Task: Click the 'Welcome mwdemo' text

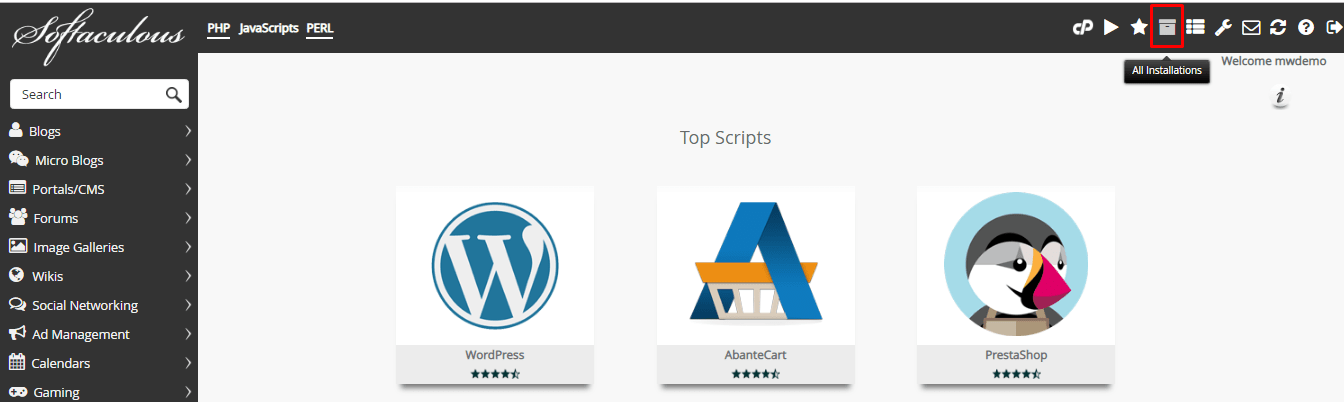Action: [1273, 61]
